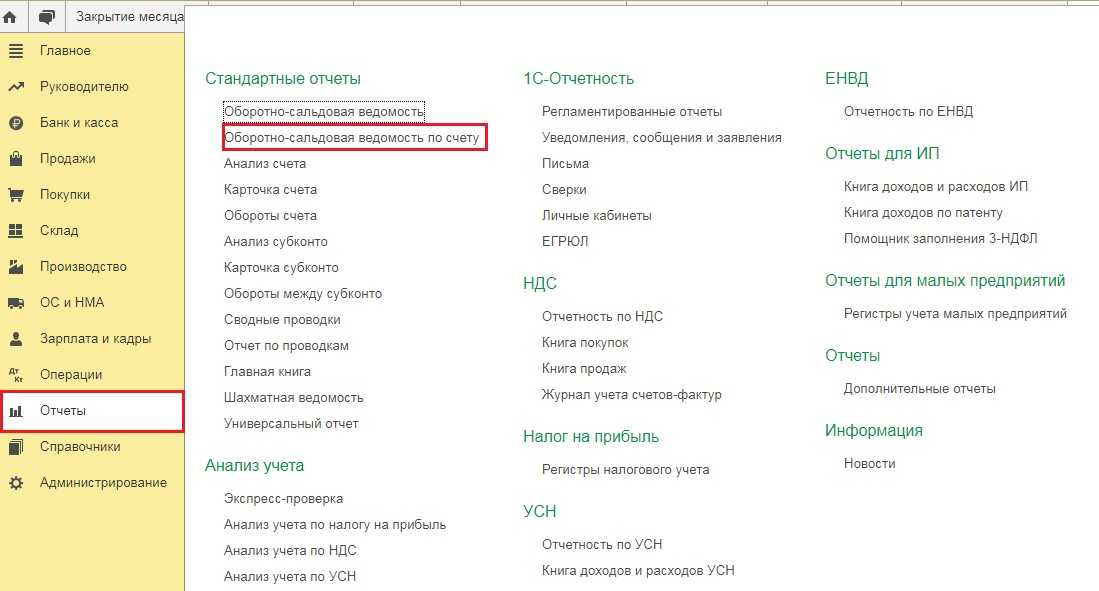Click the factory Production icon
Image resolution: width=1099 pixels, height=591 pixels.
click(x=16, y=267)
